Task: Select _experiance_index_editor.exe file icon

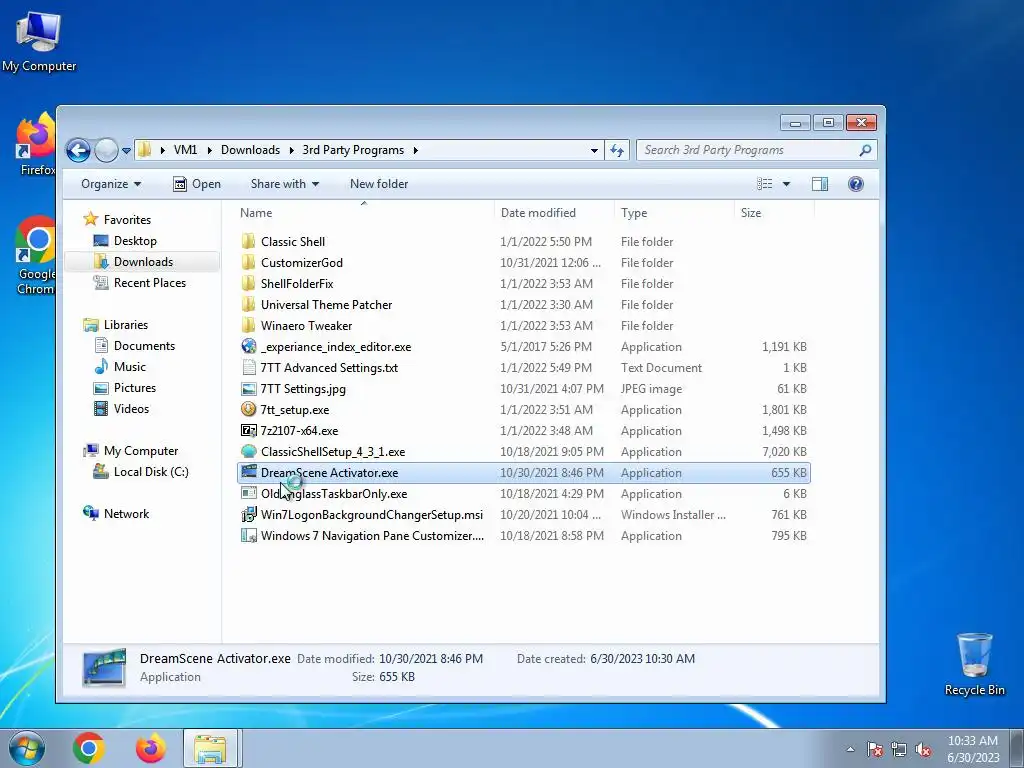Action: point(248,346)
